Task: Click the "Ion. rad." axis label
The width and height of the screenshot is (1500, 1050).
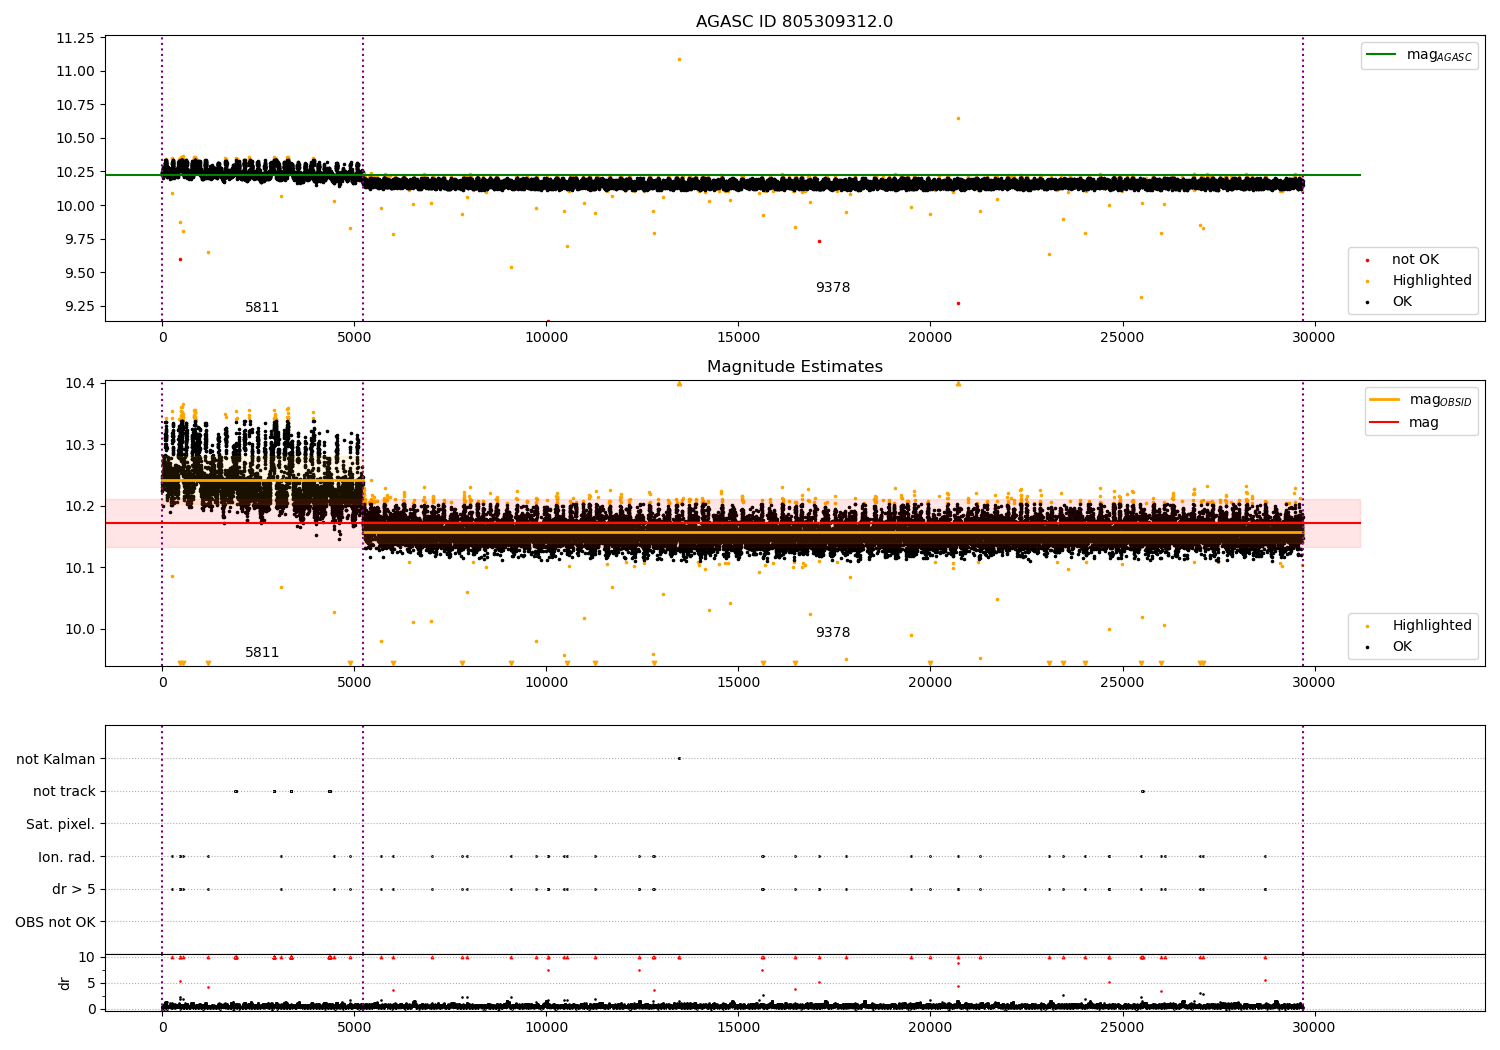Action: pos(67,857)
